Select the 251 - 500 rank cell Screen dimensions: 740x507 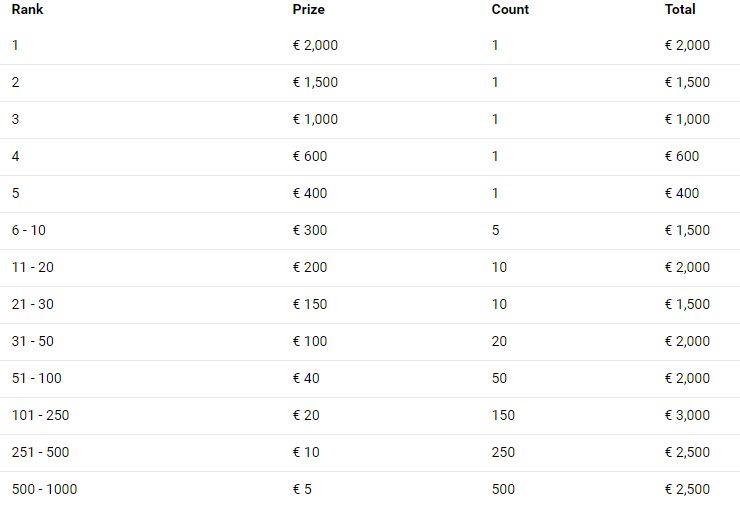point(41,452)
